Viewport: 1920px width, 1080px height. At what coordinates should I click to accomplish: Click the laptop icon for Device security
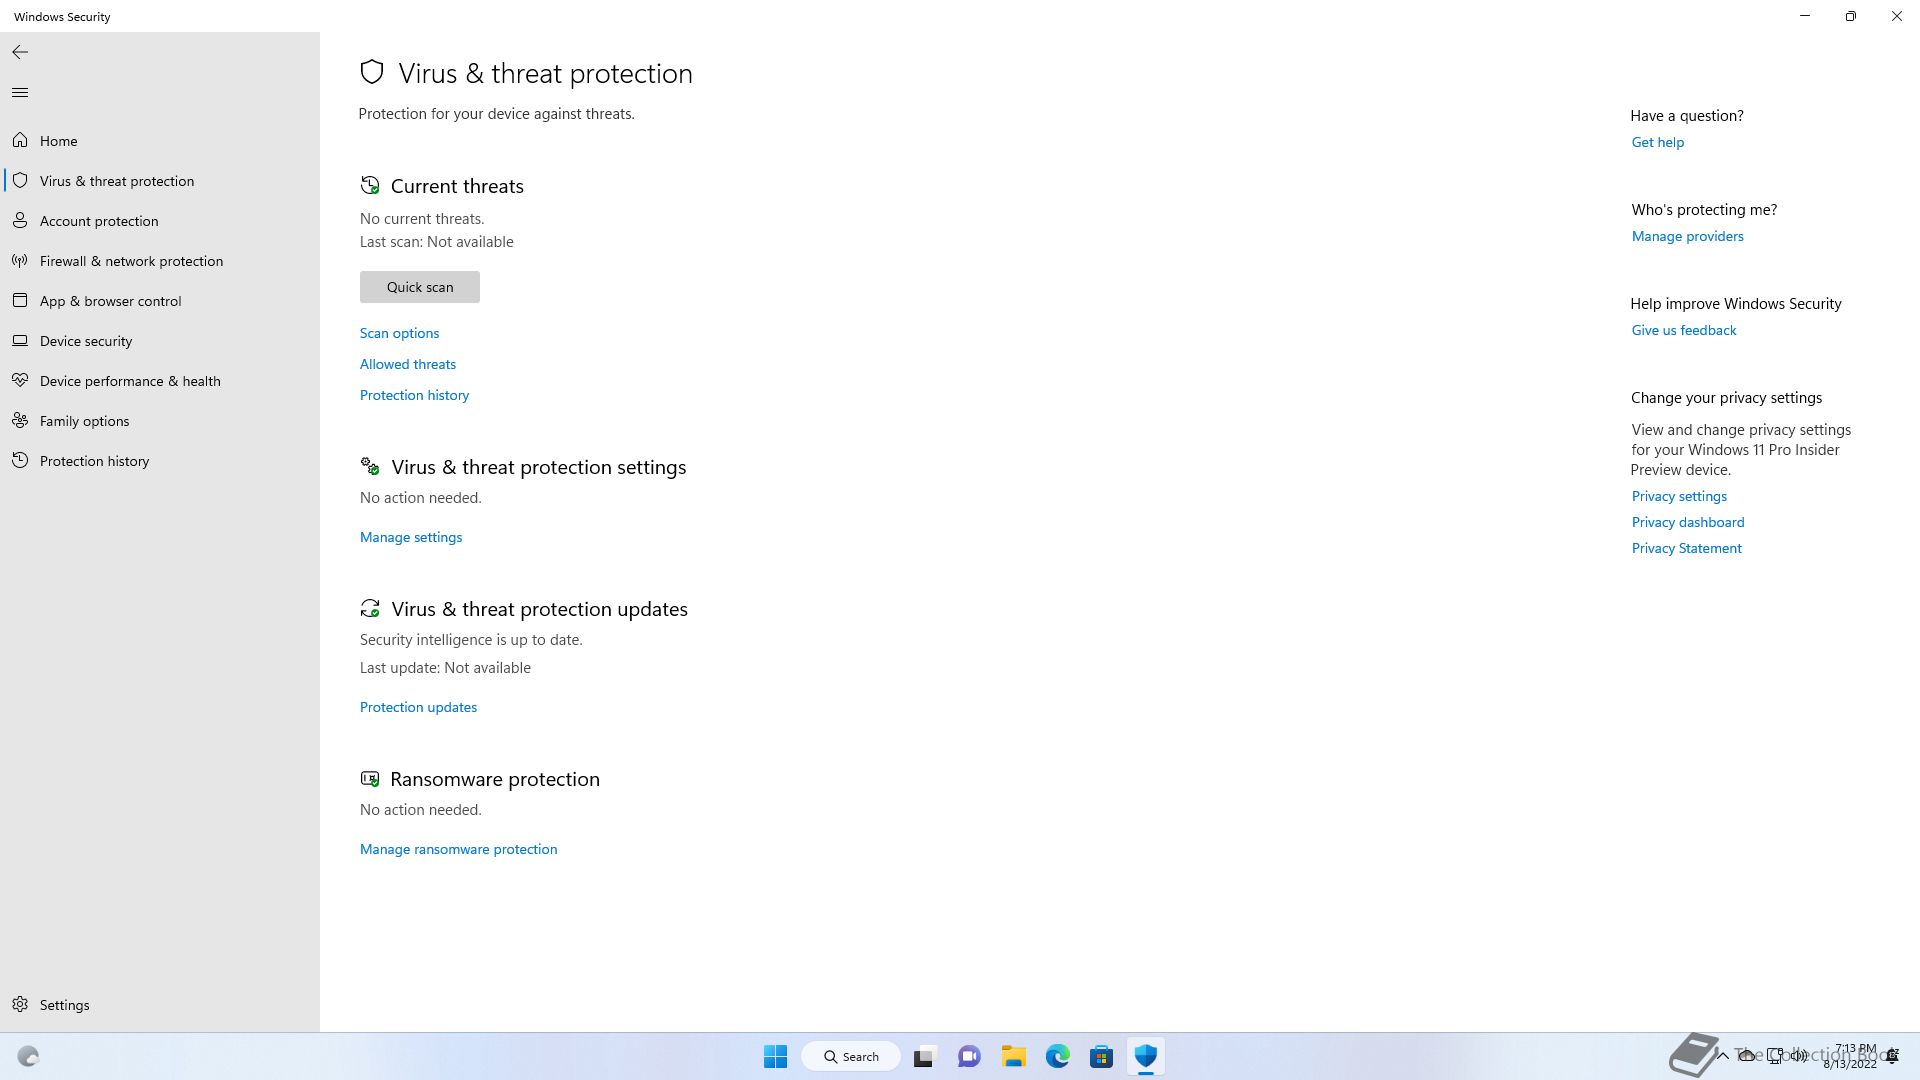point(20,340)
